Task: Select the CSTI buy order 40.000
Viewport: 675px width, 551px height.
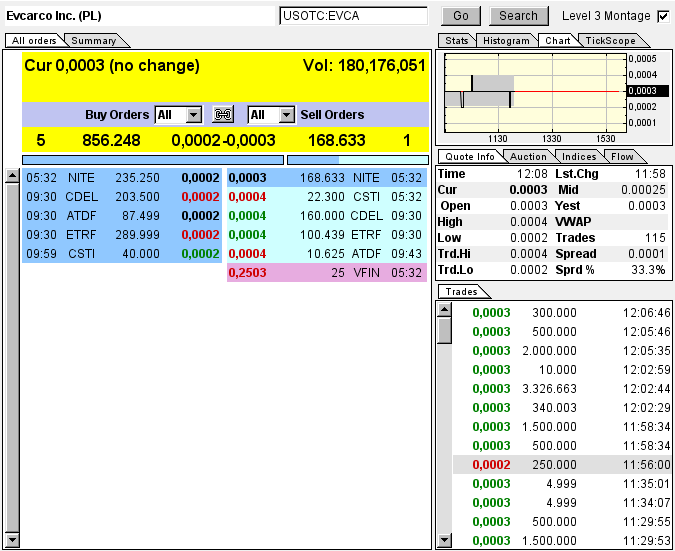Action: click(x=122, y=254)
